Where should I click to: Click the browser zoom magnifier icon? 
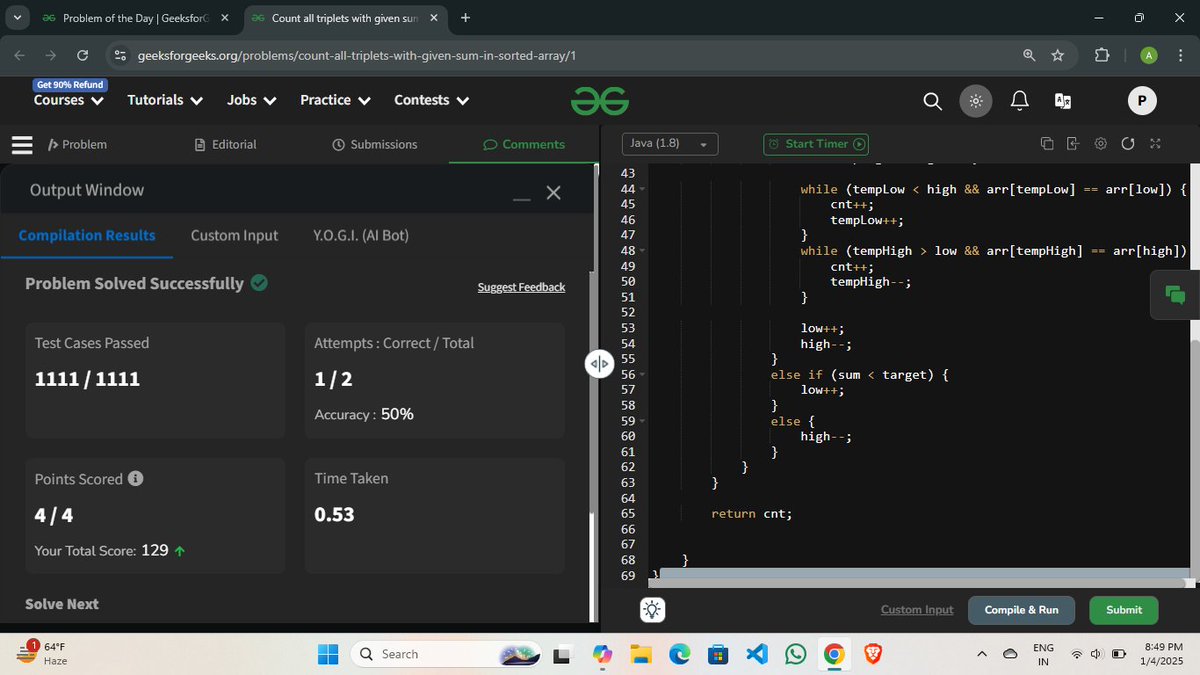(1029, 55)
